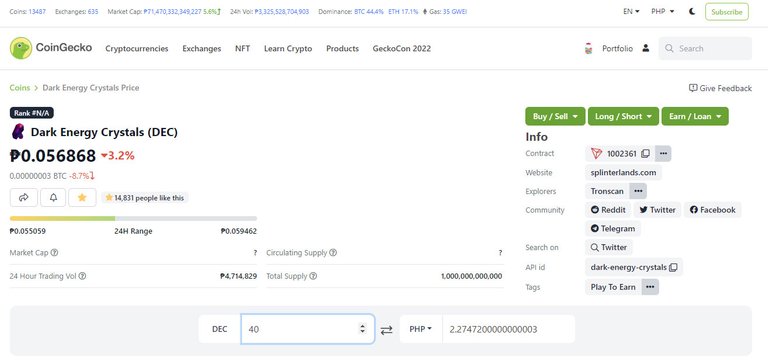Click the 14,831 people like this badge

click(x=145, y=198)
